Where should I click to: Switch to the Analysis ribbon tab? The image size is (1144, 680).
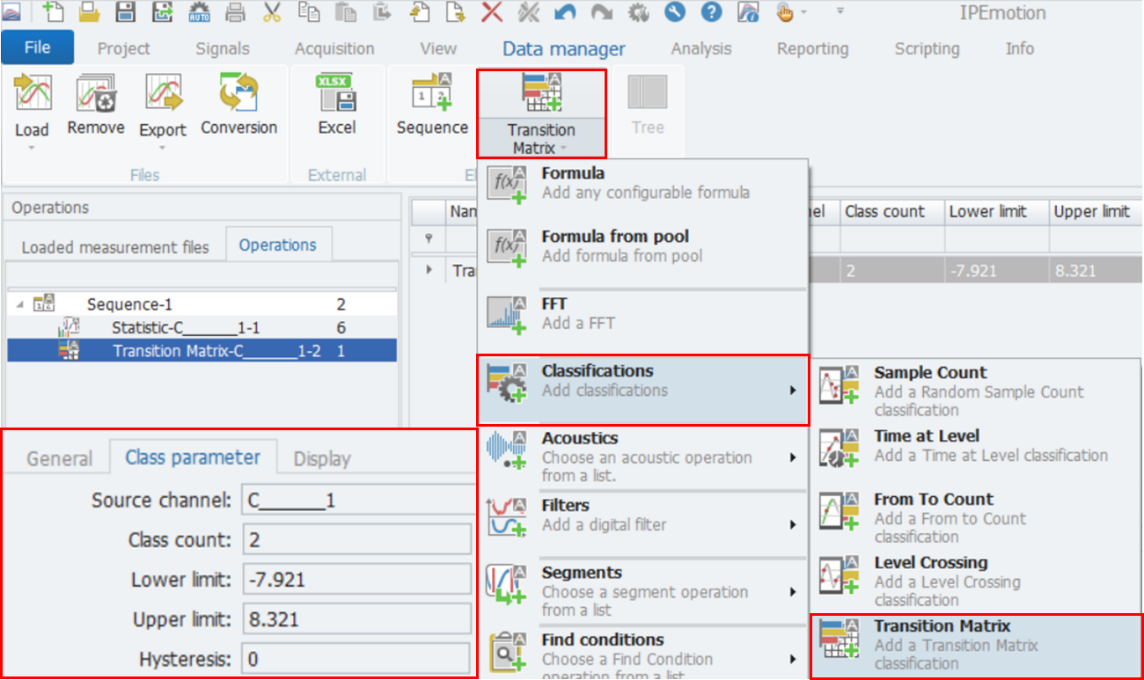tap(701, 48)
